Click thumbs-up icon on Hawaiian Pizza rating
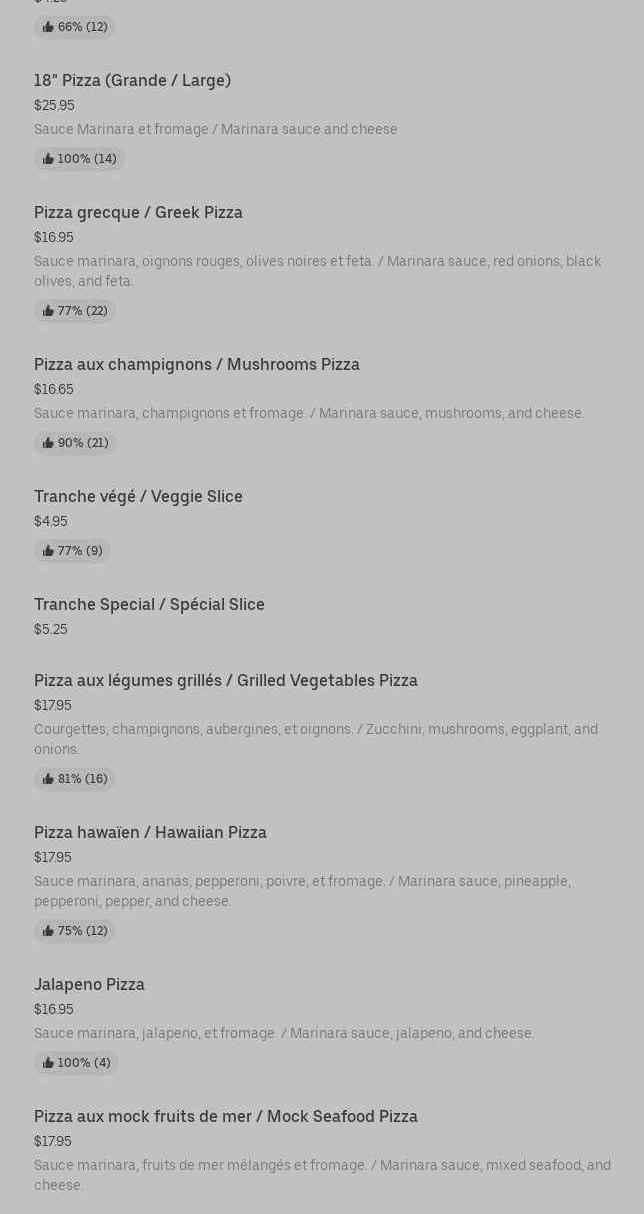Image resolution: width=644 pixels, height=1214 pixels. [48, 931]
